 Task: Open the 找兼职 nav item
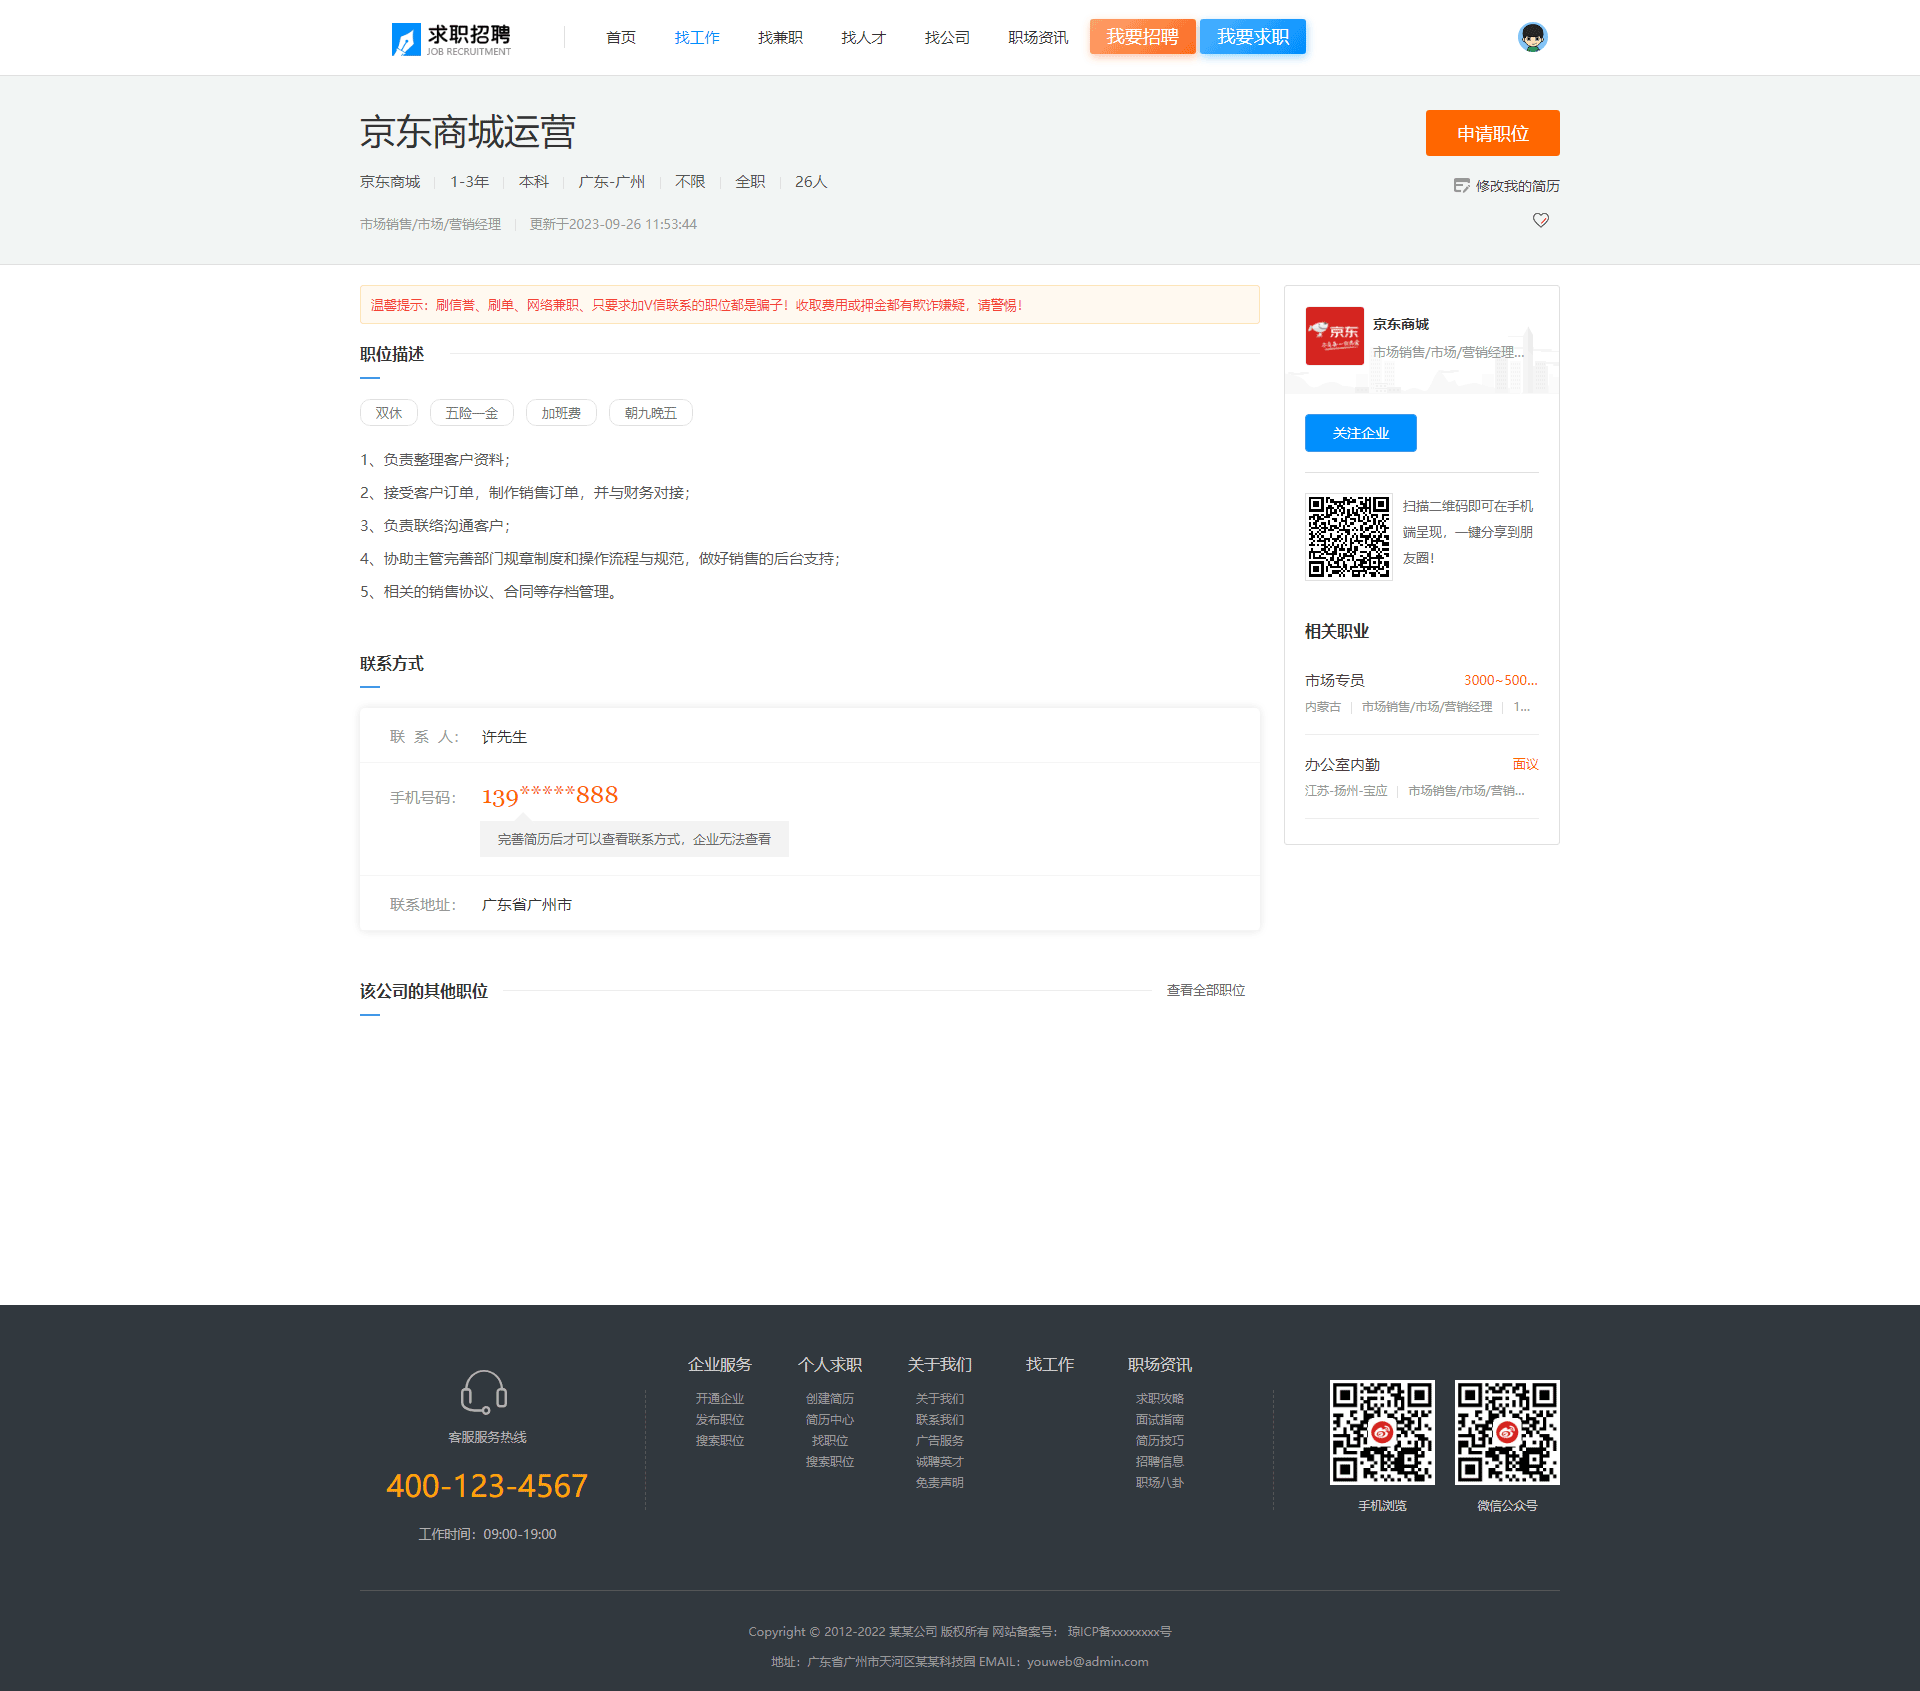(x=780, y=37)
